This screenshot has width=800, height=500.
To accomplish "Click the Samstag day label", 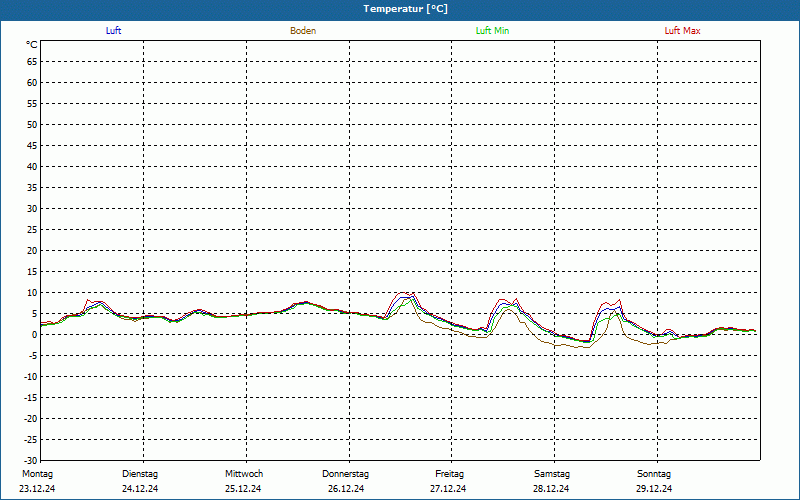I will pyautogui.click(x=552, y=474).
